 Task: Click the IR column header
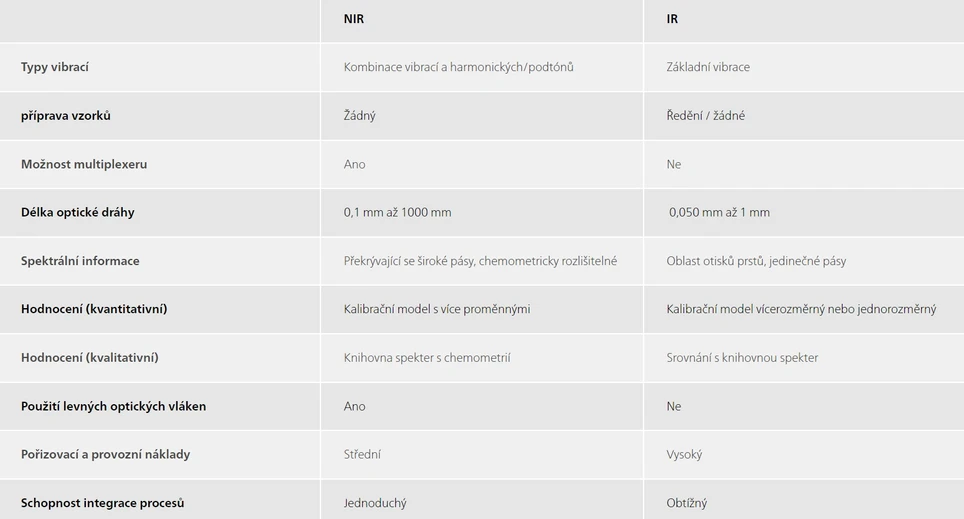pos(672,19)
